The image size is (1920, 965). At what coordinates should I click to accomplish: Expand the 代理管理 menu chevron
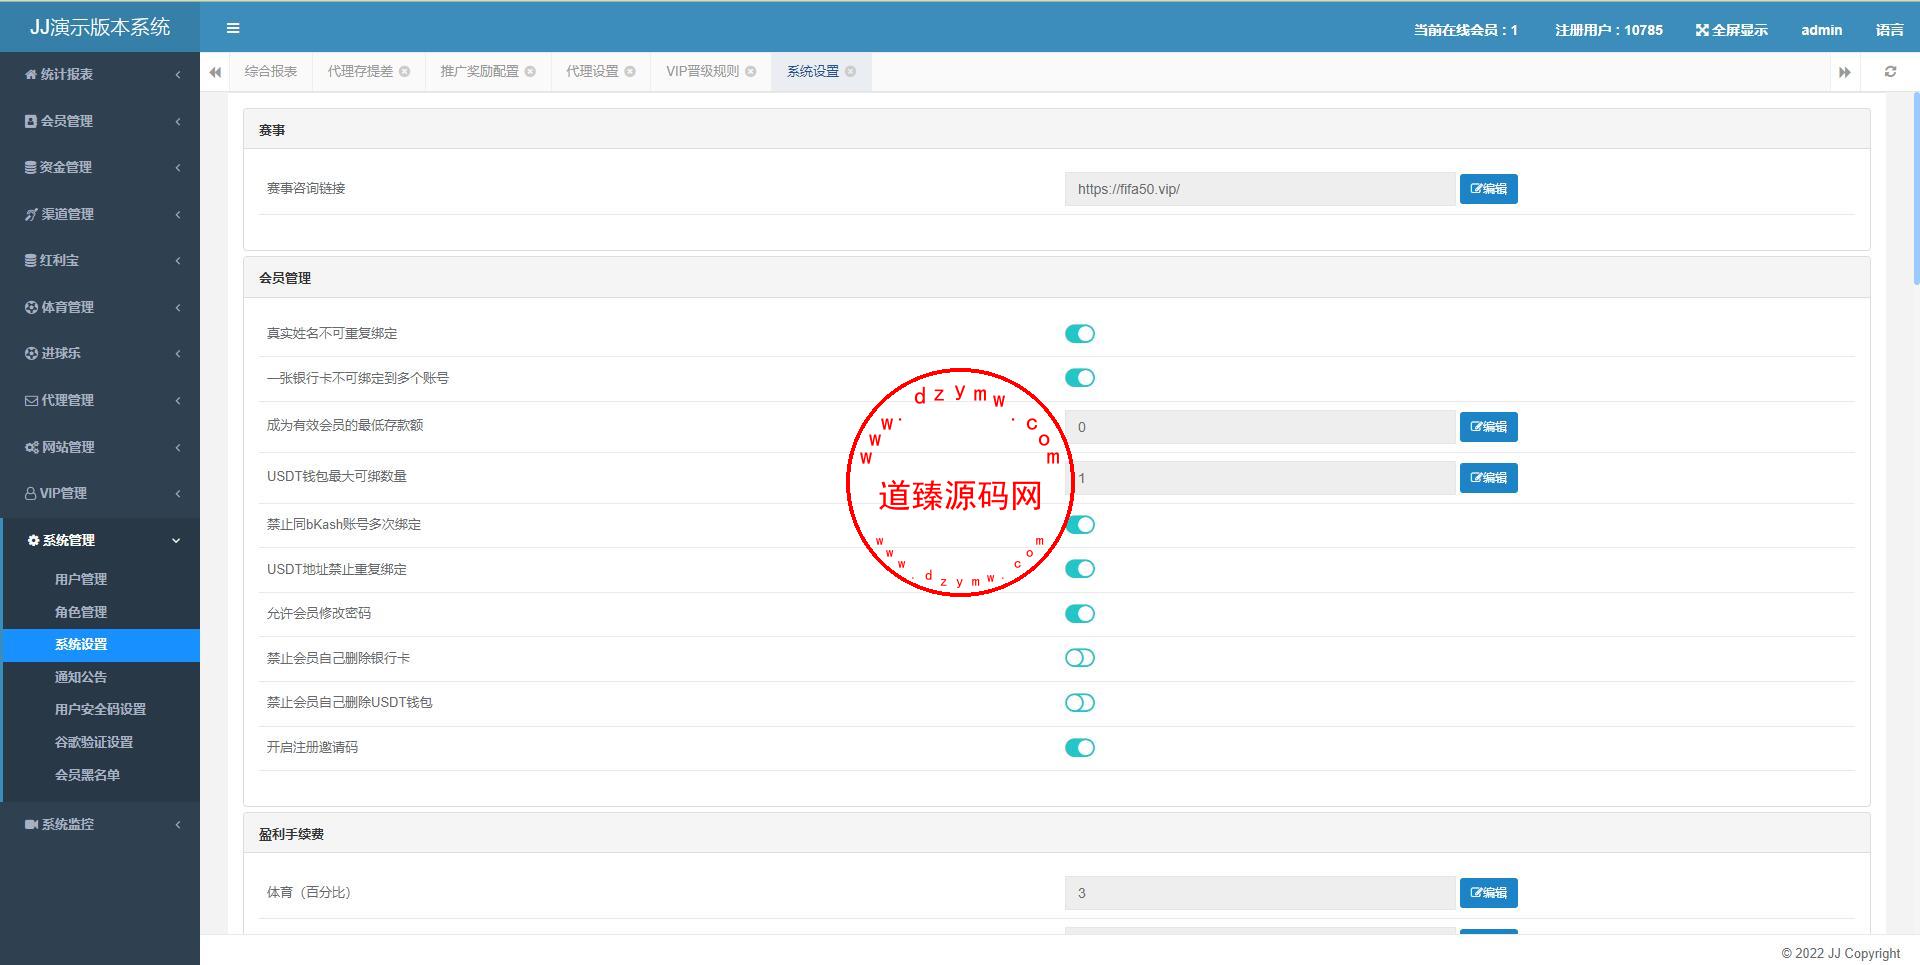(x=178, y=400)
